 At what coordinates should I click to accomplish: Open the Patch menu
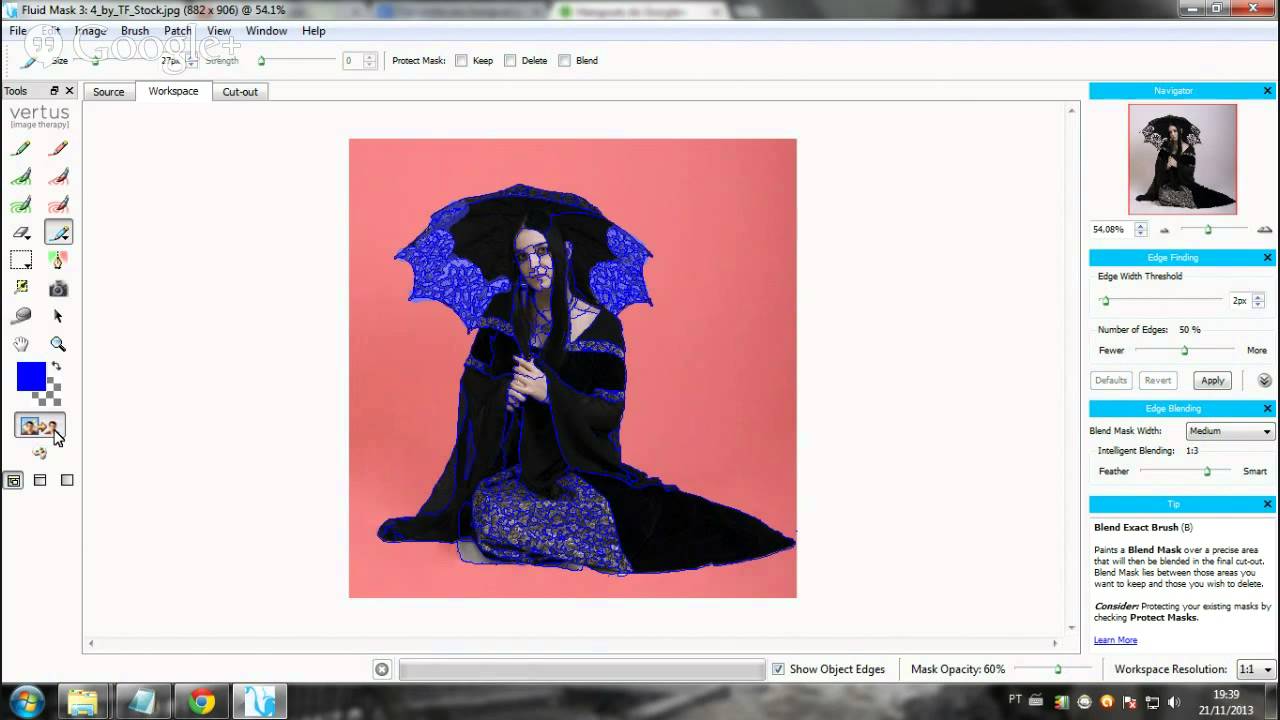coord(178,31)
